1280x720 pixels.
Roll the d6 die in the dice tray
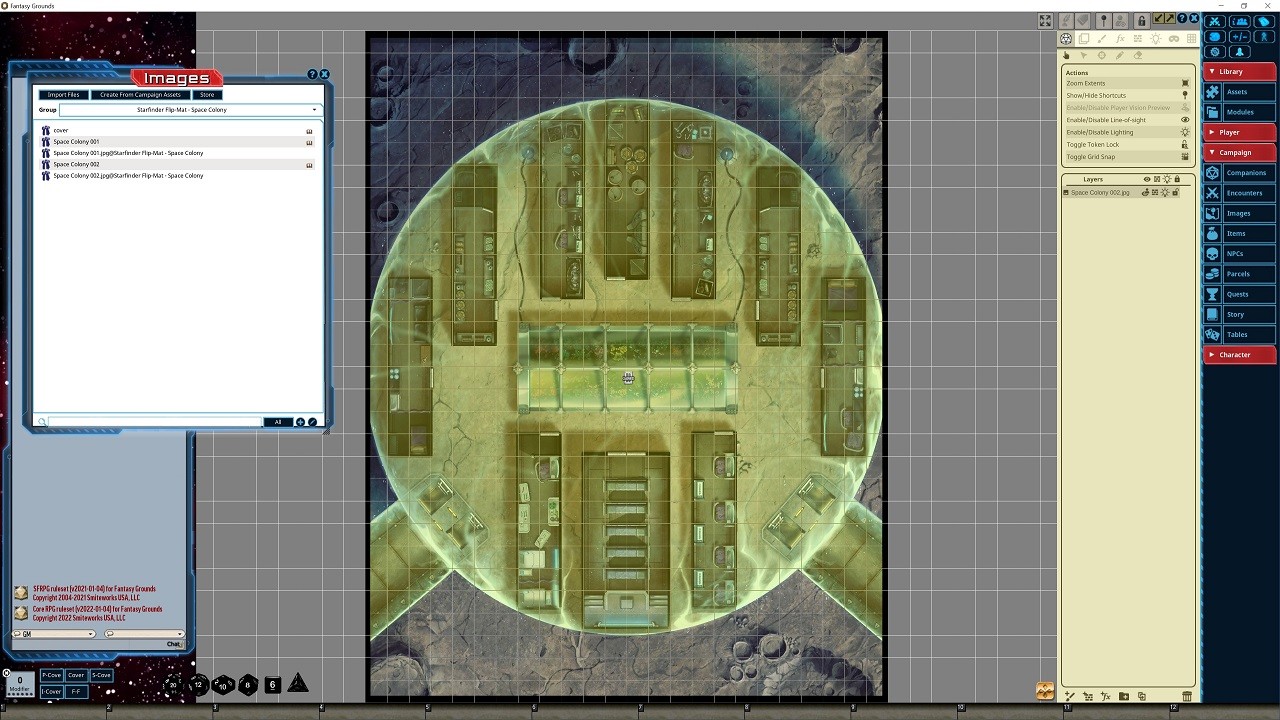click(x=271, y=684)
